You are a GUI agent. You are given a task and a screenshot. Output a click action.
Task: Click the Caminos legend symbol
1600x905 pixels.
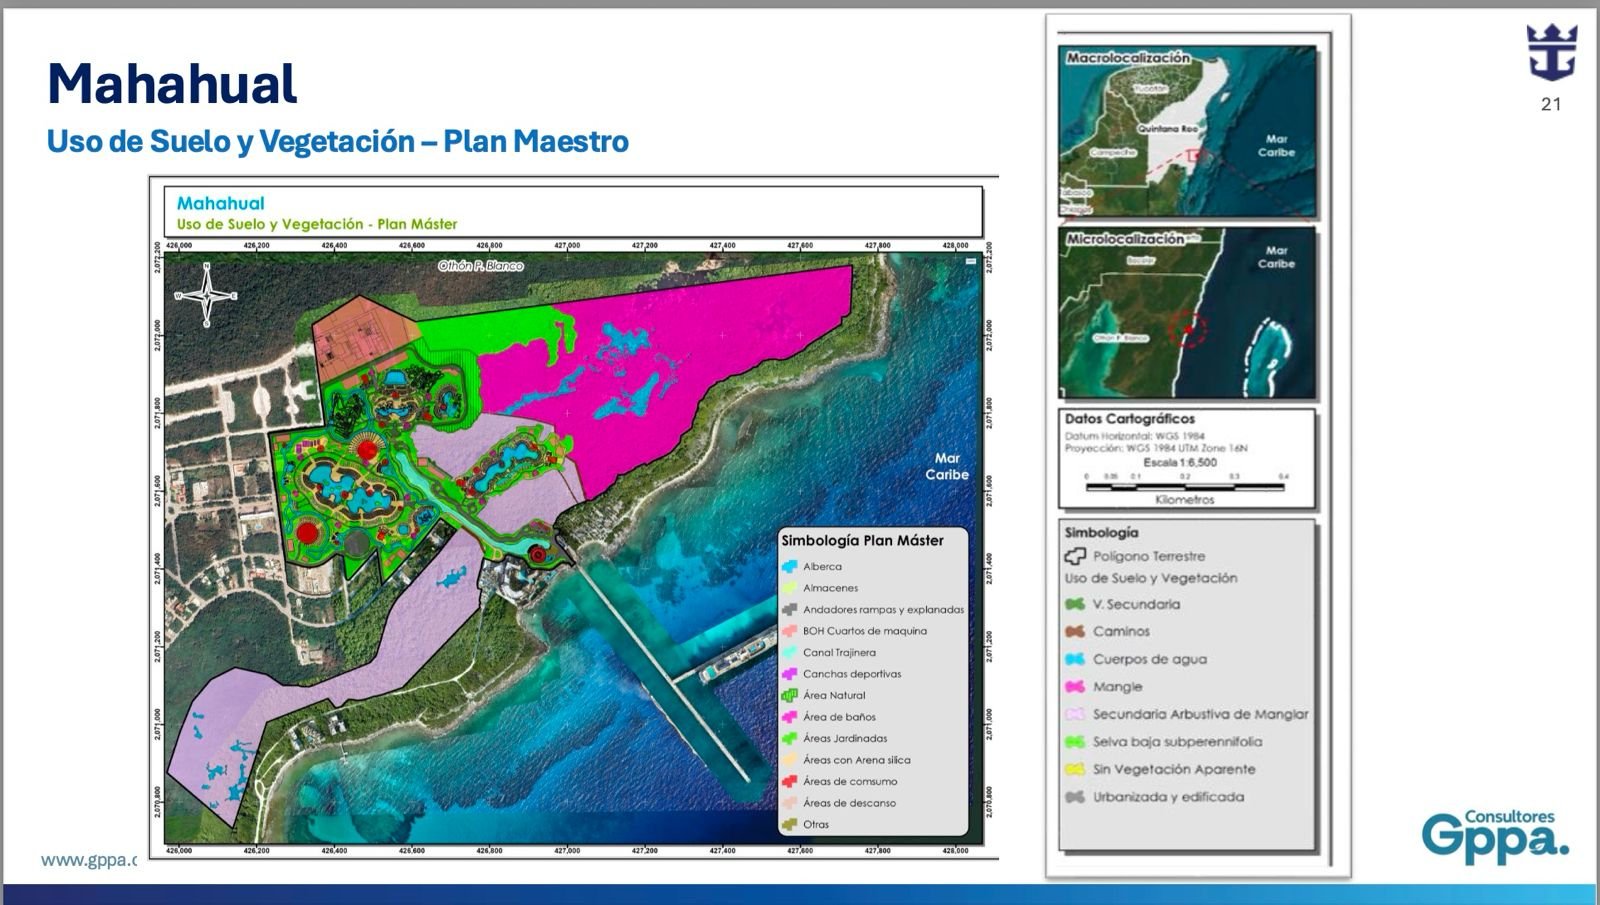[1075, 631]
